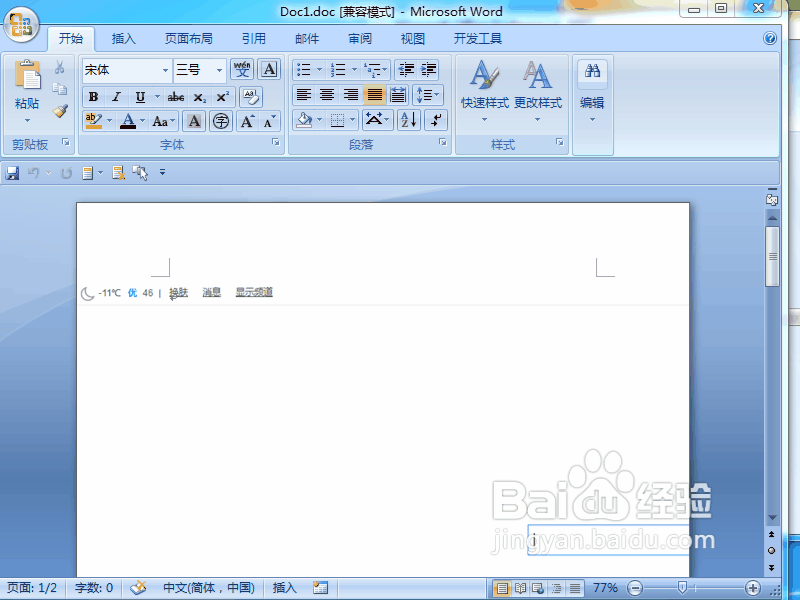Click the Grow Font icon
This screenshot has height=600, width=800.
tap(247, 121)
